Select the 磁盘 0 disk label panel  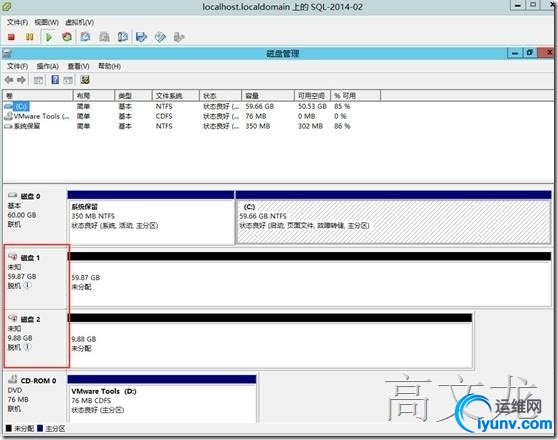click(35, 216)
